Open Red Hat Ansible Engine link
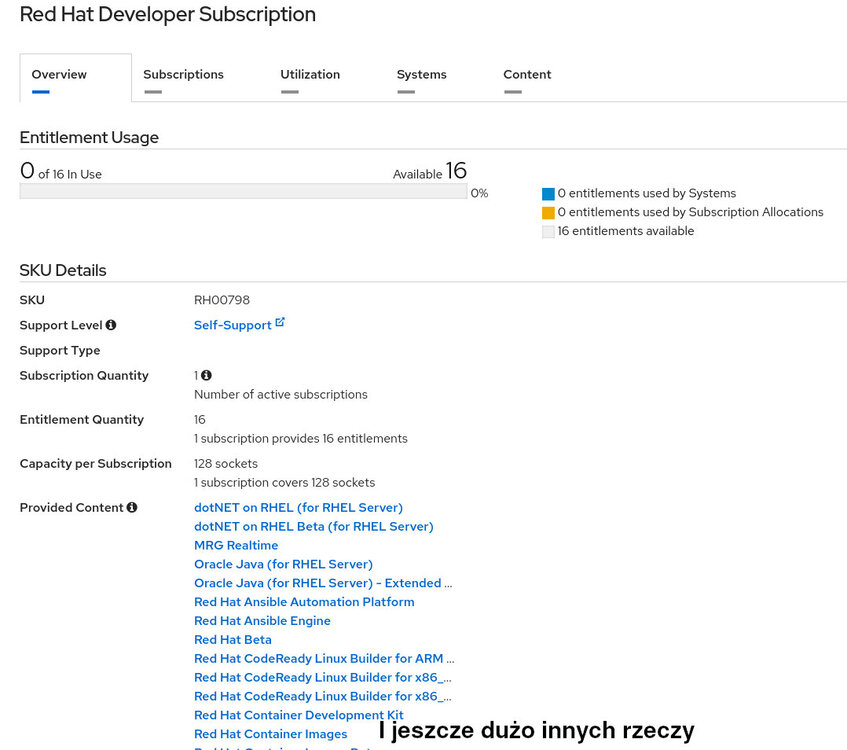The image size is (847, 750). coord(262,621)
